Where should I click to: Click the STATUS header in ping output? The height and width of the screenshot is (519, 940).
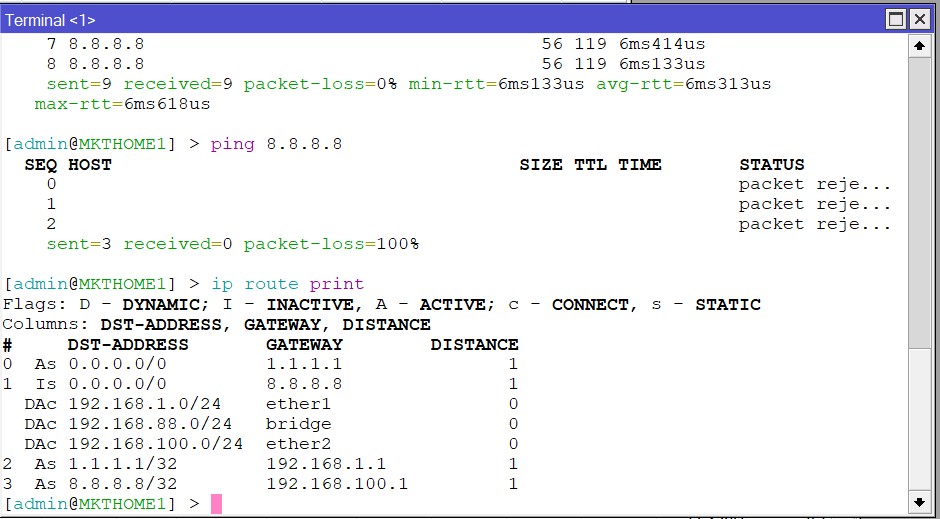pos(771,164)
